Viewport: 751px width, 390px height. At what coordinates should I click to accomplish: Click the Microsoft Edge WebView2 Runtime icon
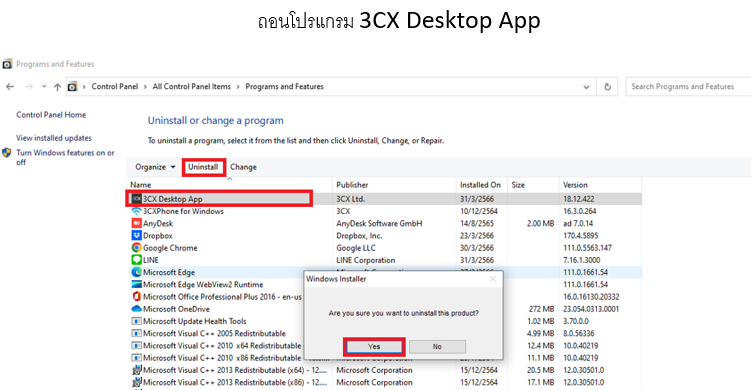coord(137,285)
